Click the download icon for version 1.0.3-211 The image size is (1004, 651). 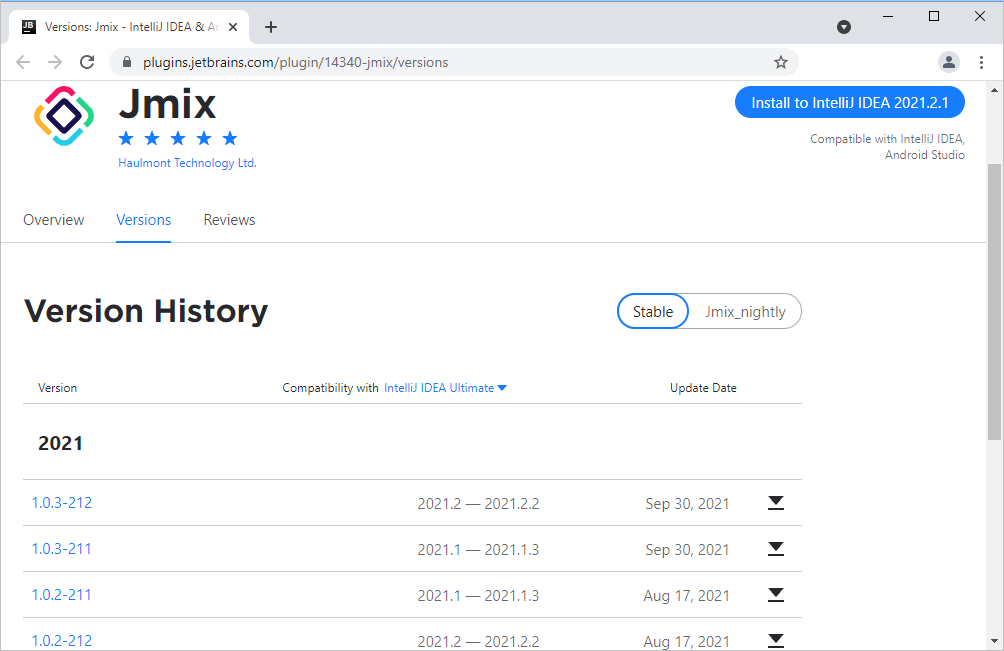(x=775, y=549)
